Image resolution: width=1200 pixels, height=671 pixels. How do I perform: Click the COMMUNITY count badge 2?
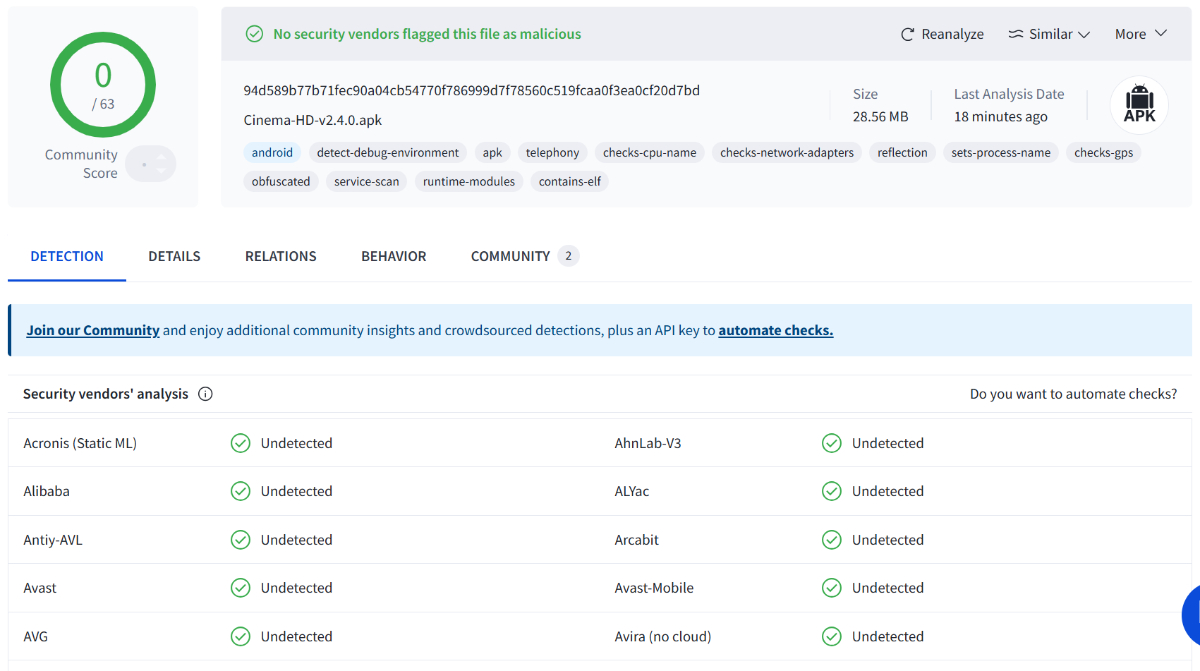[568, 256]
